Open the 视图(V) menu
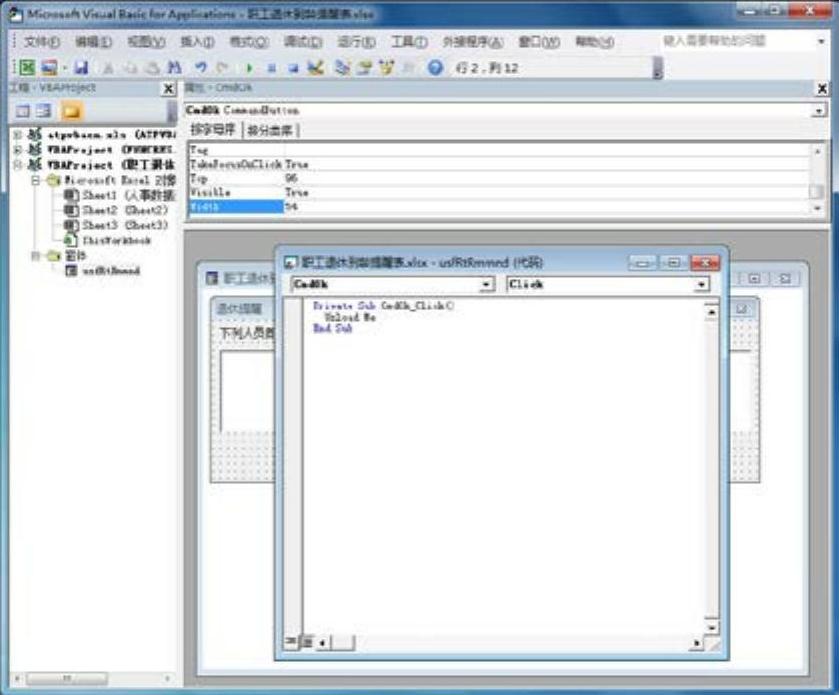The image size is (839, 695). [x=146, y=42]
